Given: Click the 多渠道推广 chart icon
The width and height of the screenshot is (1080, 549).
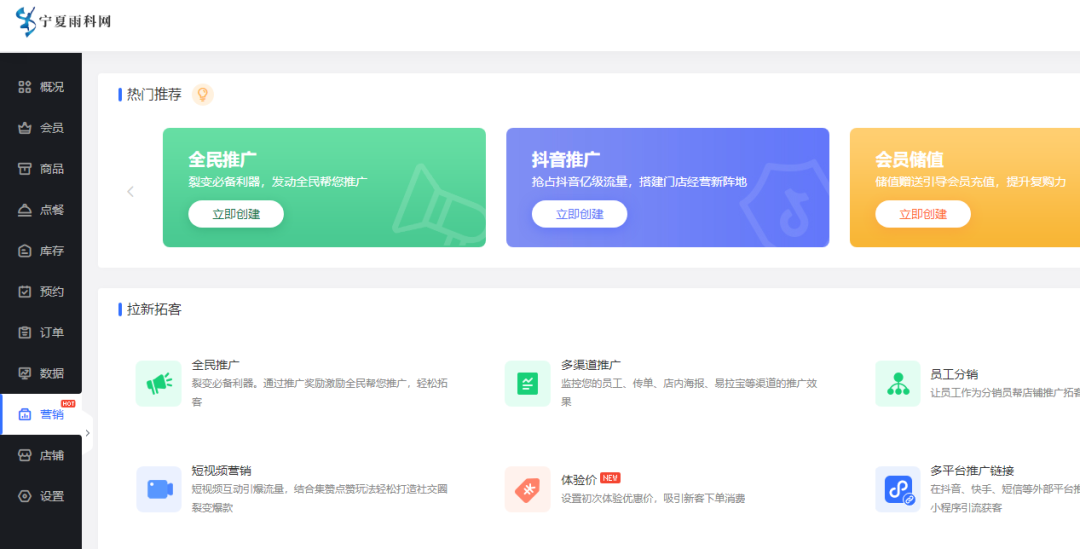Looking at the screenshot, I should click(x=528, y=383).
